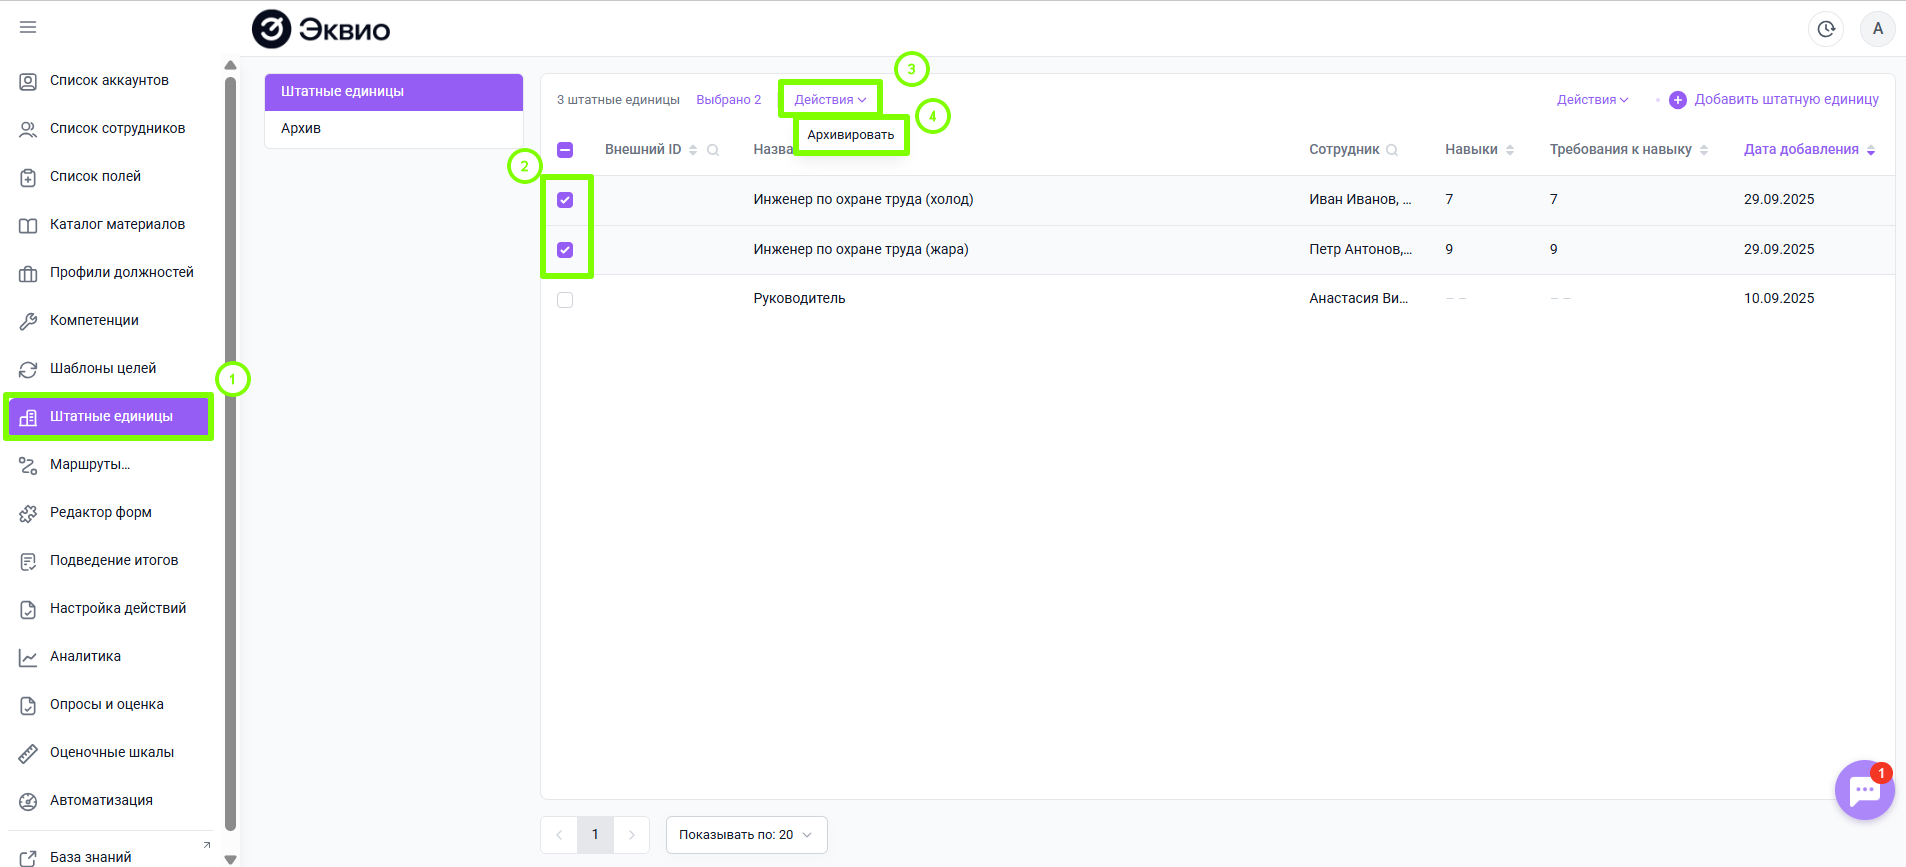Sort by Дата добавления arrows
1906x867 pixels.
pos(1871,150)
